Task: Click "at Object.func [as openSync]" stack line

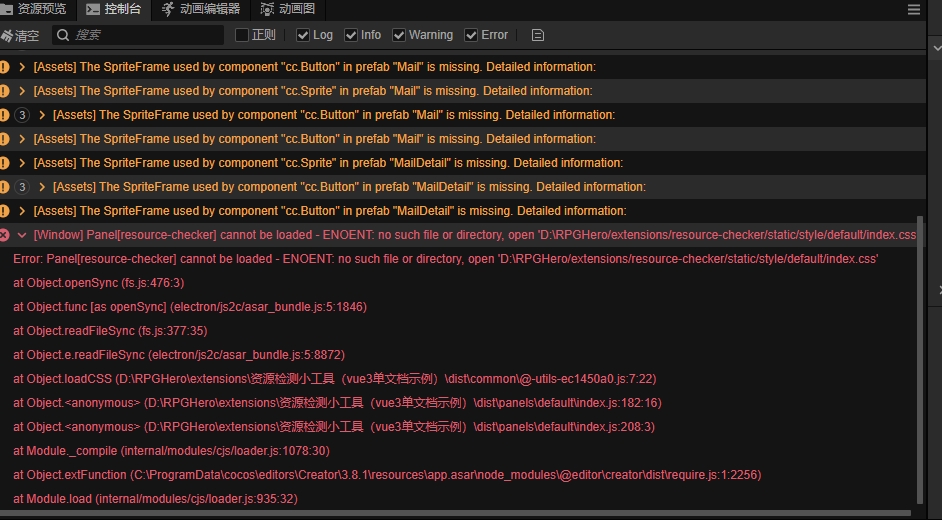Action: coord(190,307)
